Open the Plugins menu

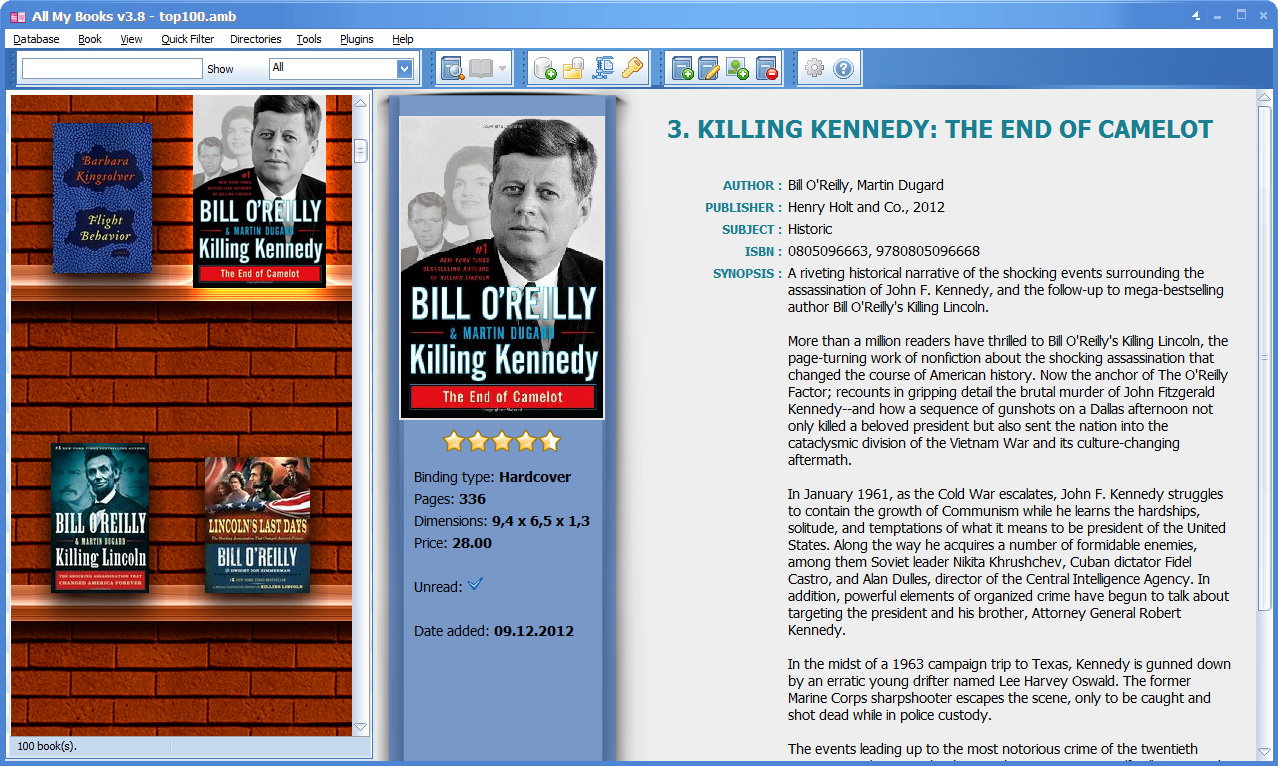click(357, 39)
